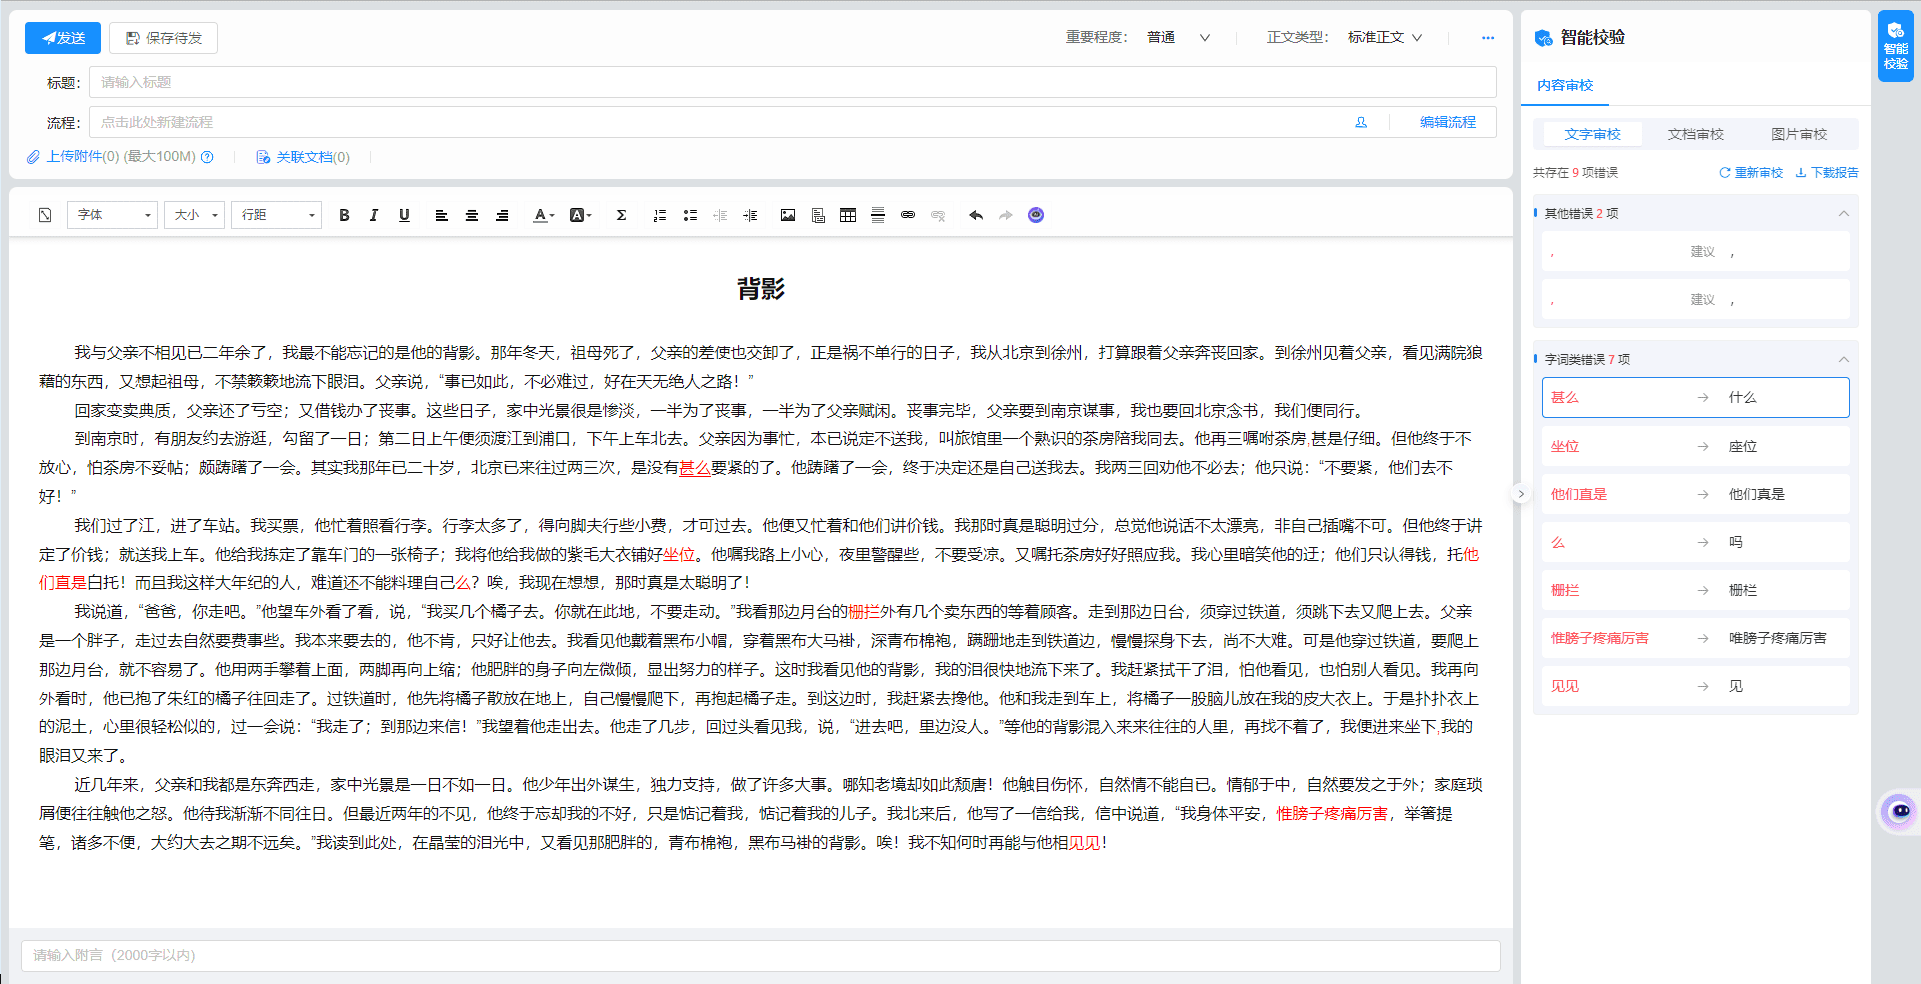Insert a horizontal line
Image resolution: width=1921 pixels, height=984 pixels.
coord(878,215)
